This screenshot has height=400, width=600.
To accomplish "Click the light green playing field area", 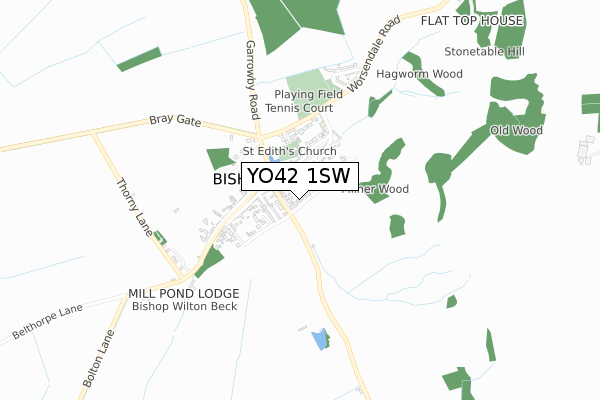I will point(306,85).
